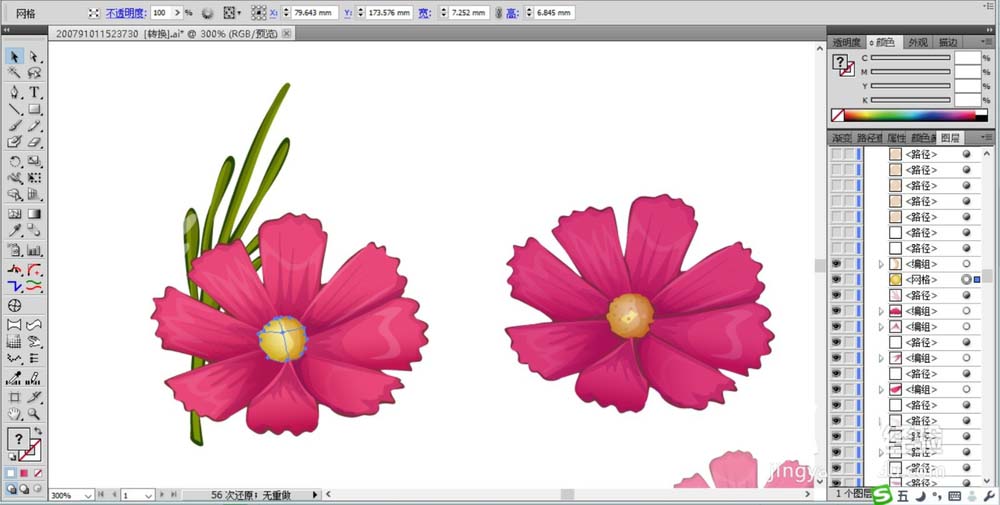1000x505 pixels.
Task: Select the Selection (black arrow) tool
Action: tap(15, 56)
